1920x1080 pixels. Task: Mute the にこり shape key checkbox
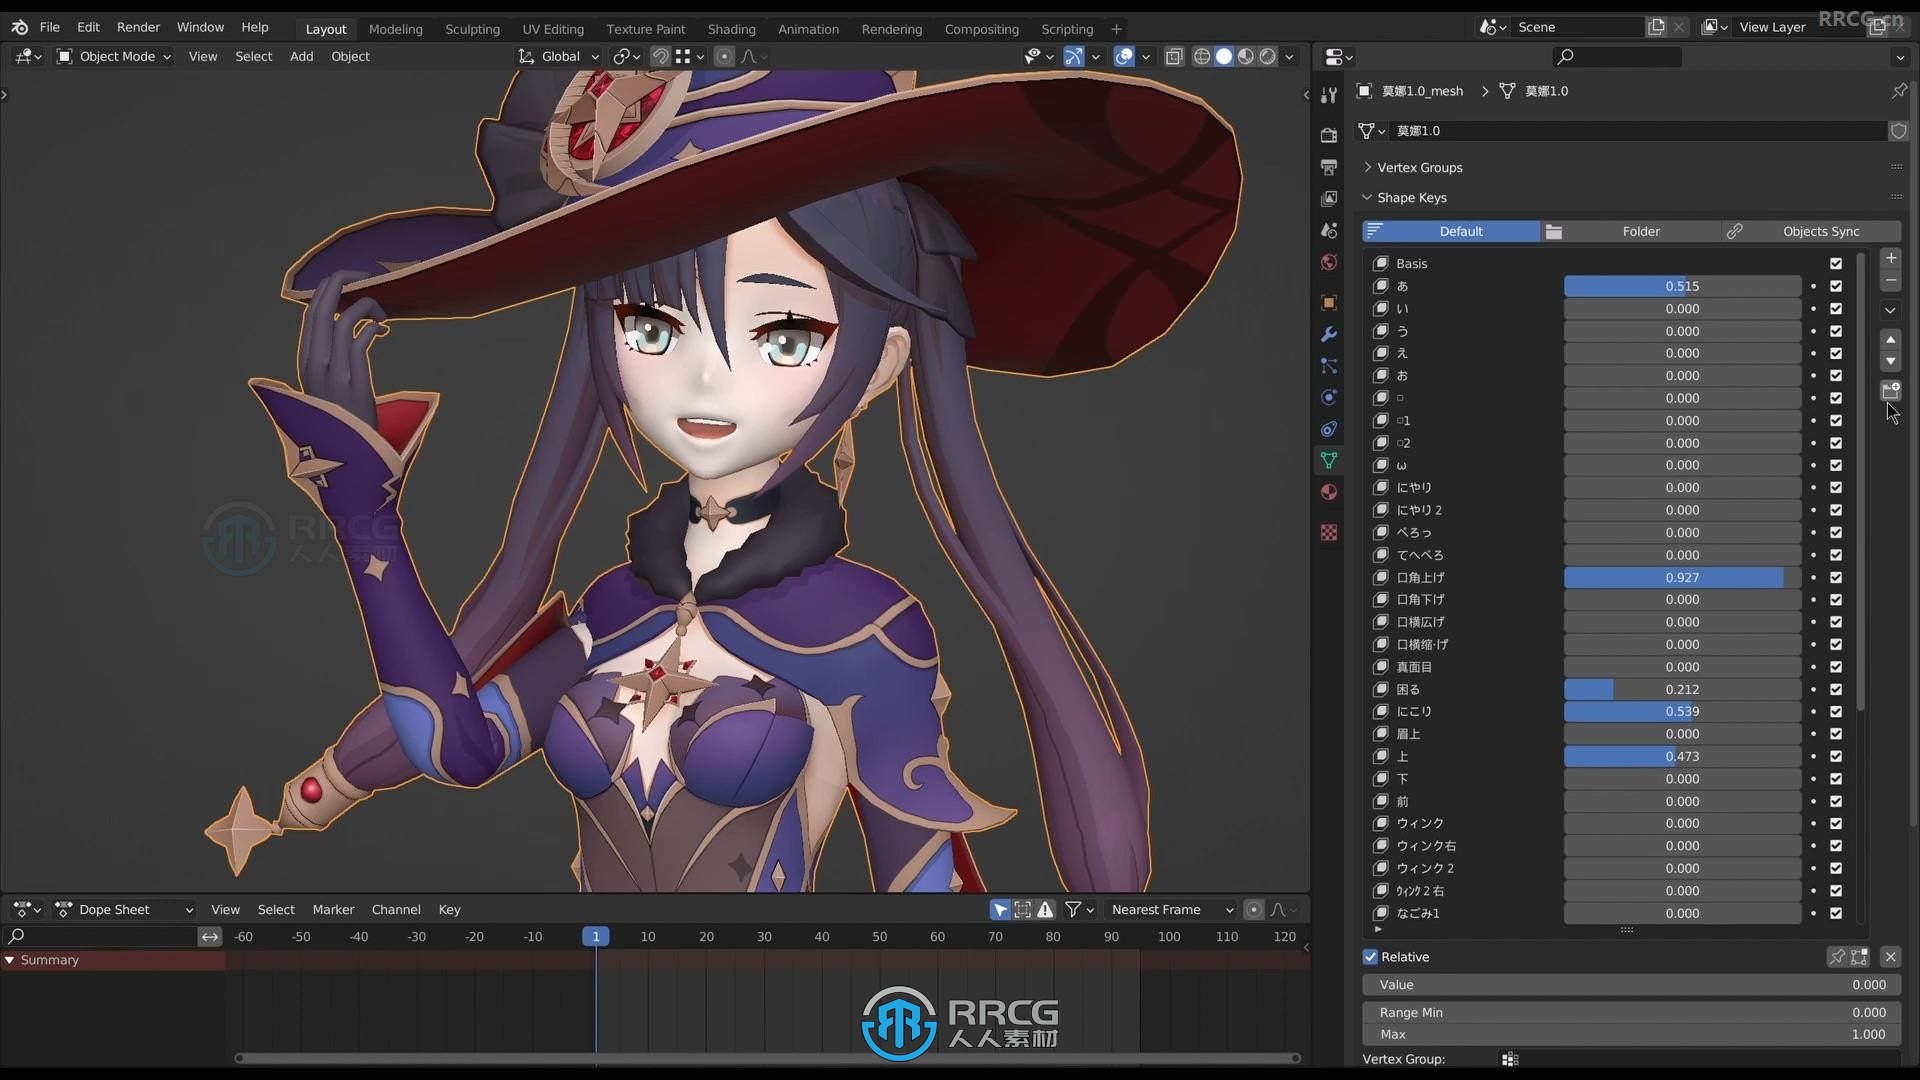(x=1836, y=712)
